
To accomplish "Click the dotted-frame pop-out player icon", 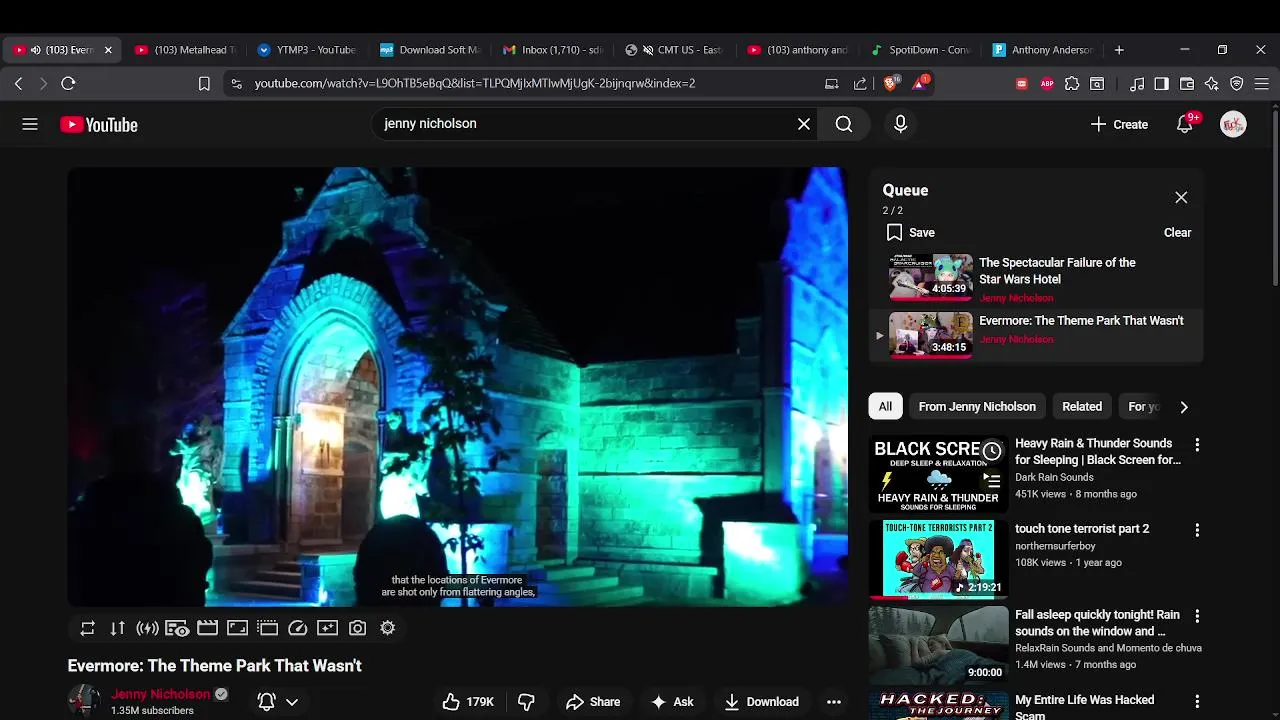I will [x=267, y=628].
